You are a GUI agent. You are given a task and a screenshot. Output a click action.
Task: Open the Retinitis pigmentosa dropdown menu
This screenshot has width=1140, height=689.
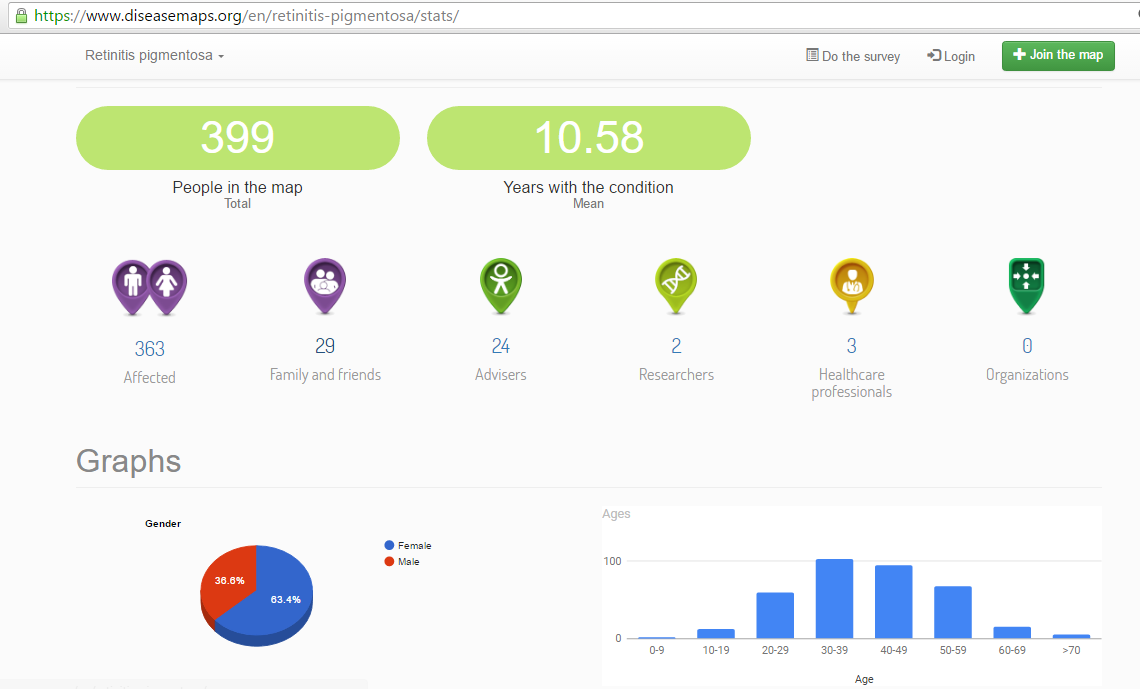[x=154, y=55]
